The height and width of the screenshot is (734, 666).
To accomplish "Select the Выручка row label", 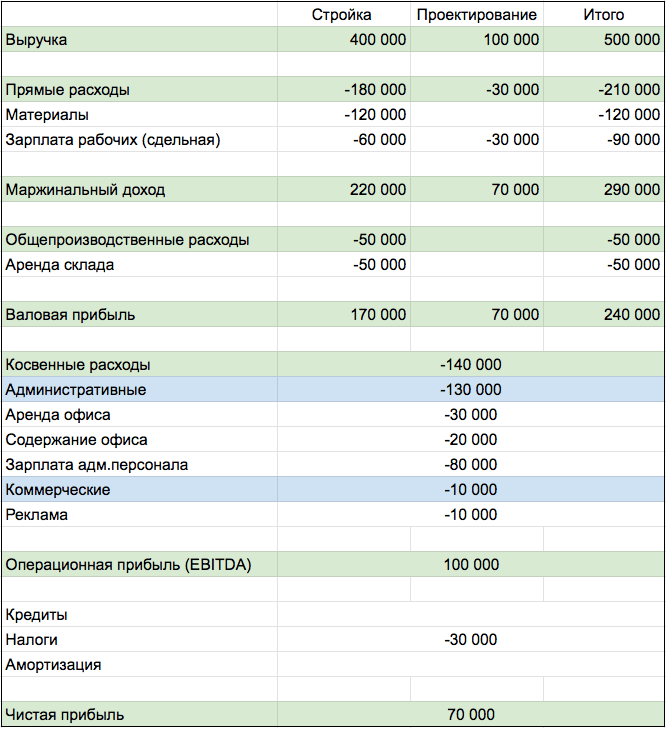I will [x=37, y=40].
